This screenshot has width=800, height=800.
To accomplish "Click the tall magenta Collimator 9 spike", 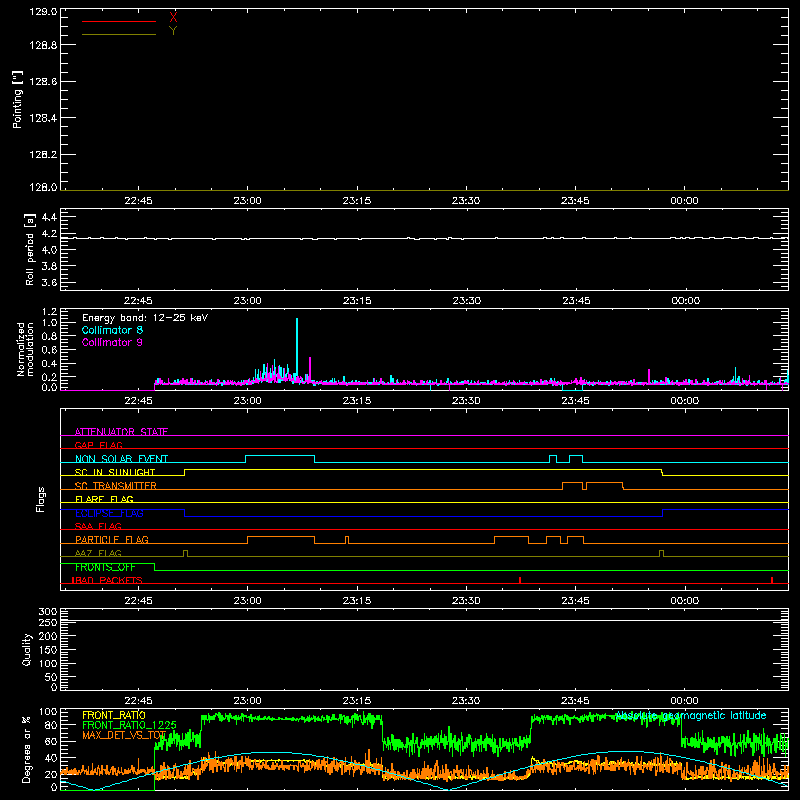I will pyautogui.click(x=310, y=368).
